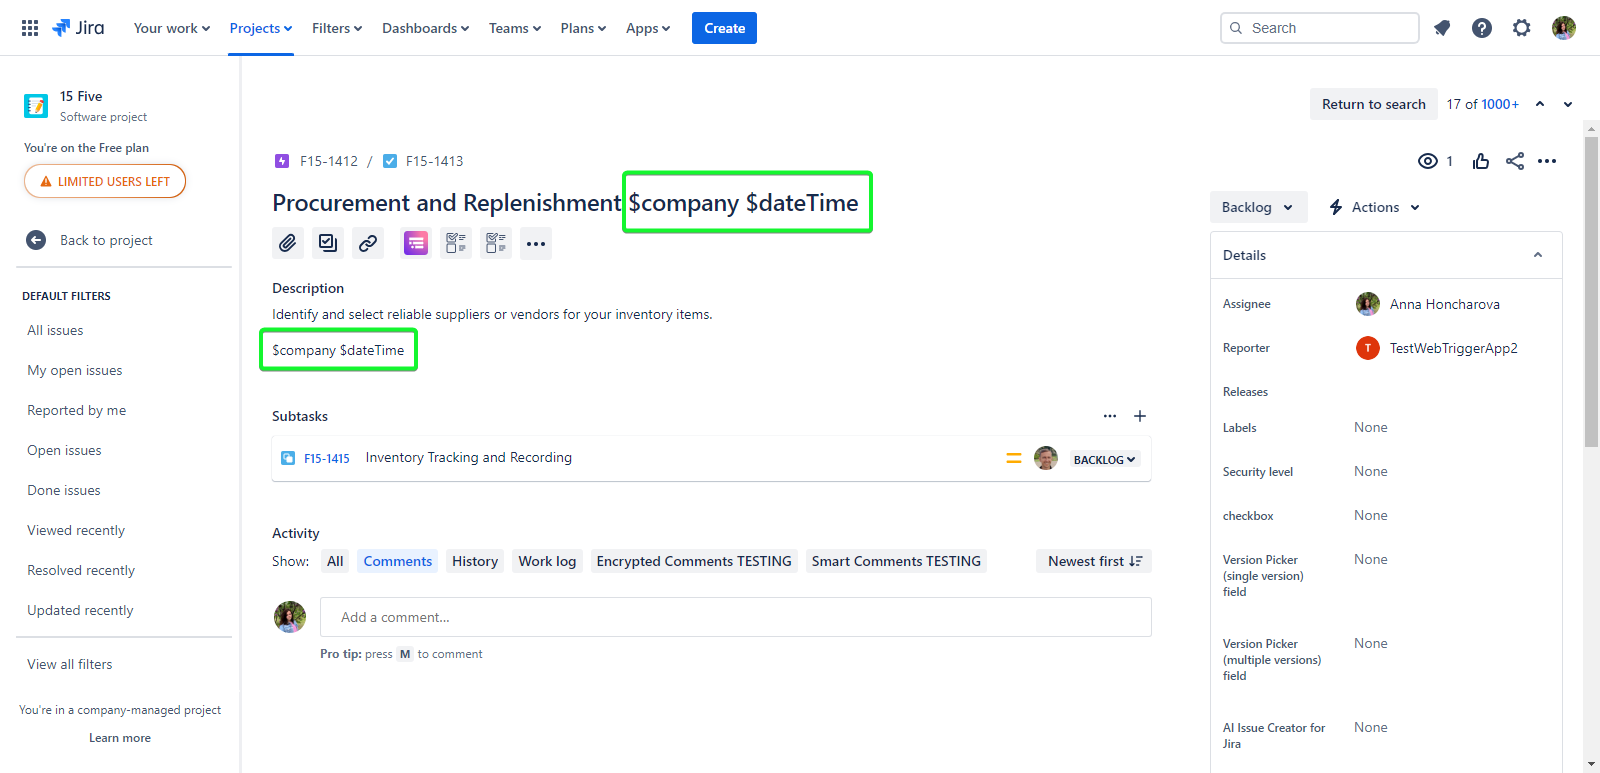Expand the Actions dropdown menu

tap(1374, 207)
